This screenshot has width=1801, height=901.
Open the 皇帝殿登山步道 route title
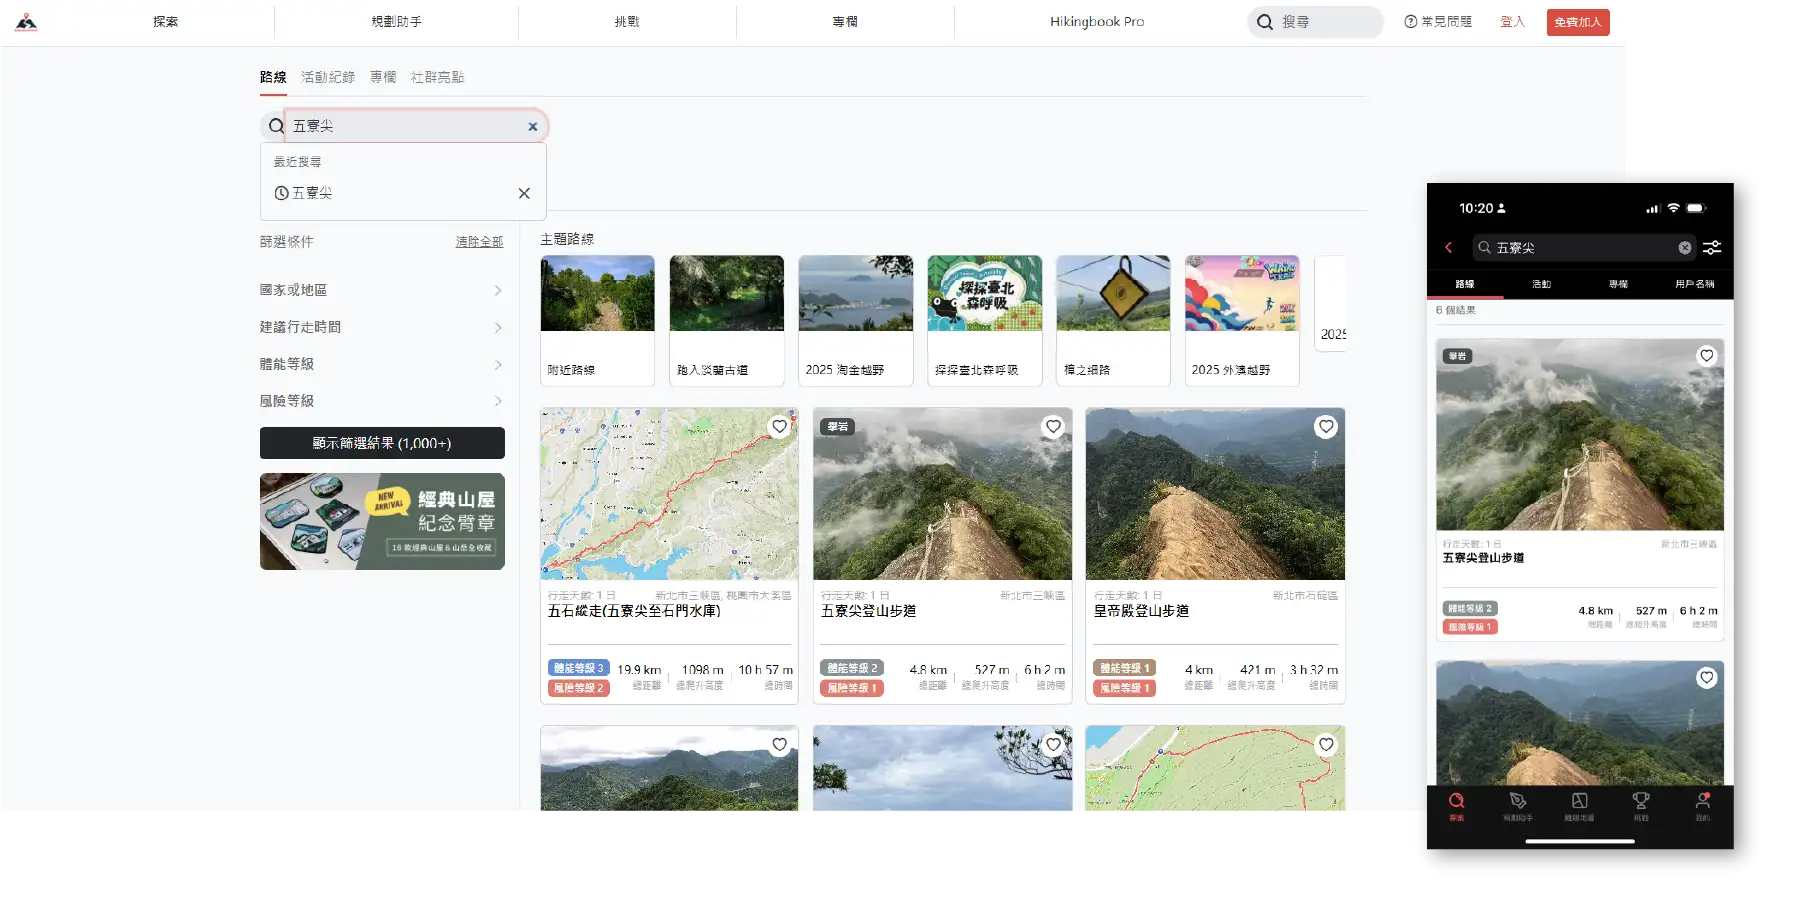click(1141, 611)
